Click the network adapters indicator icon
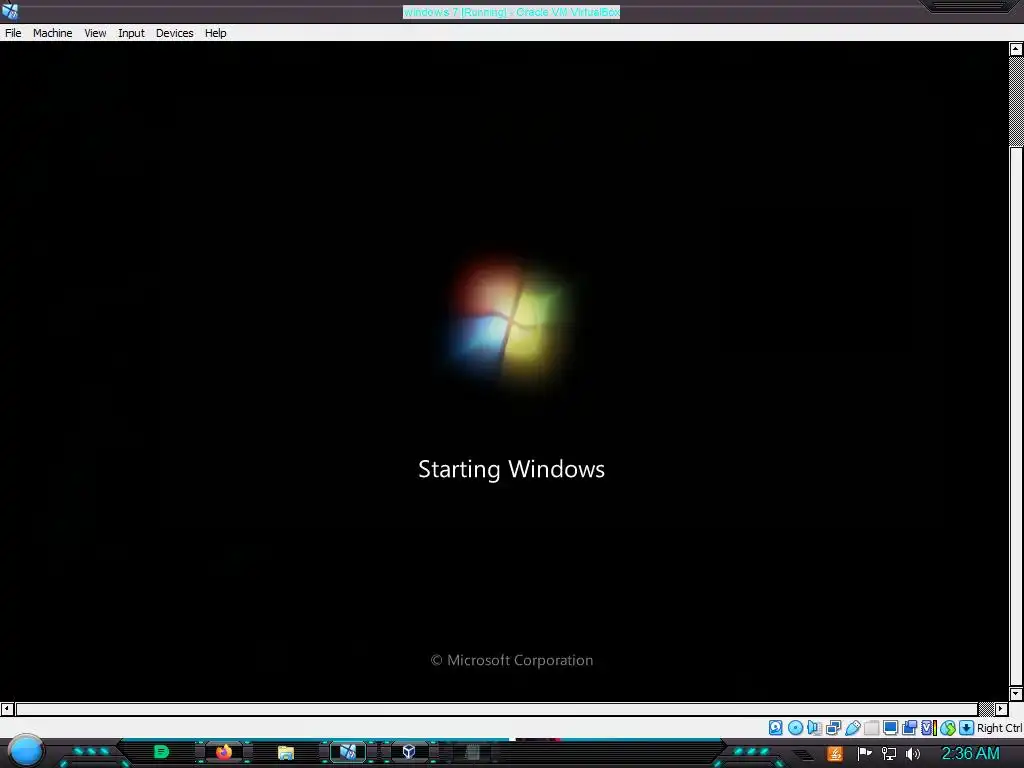1024x768 pixels. click(833, 728)
